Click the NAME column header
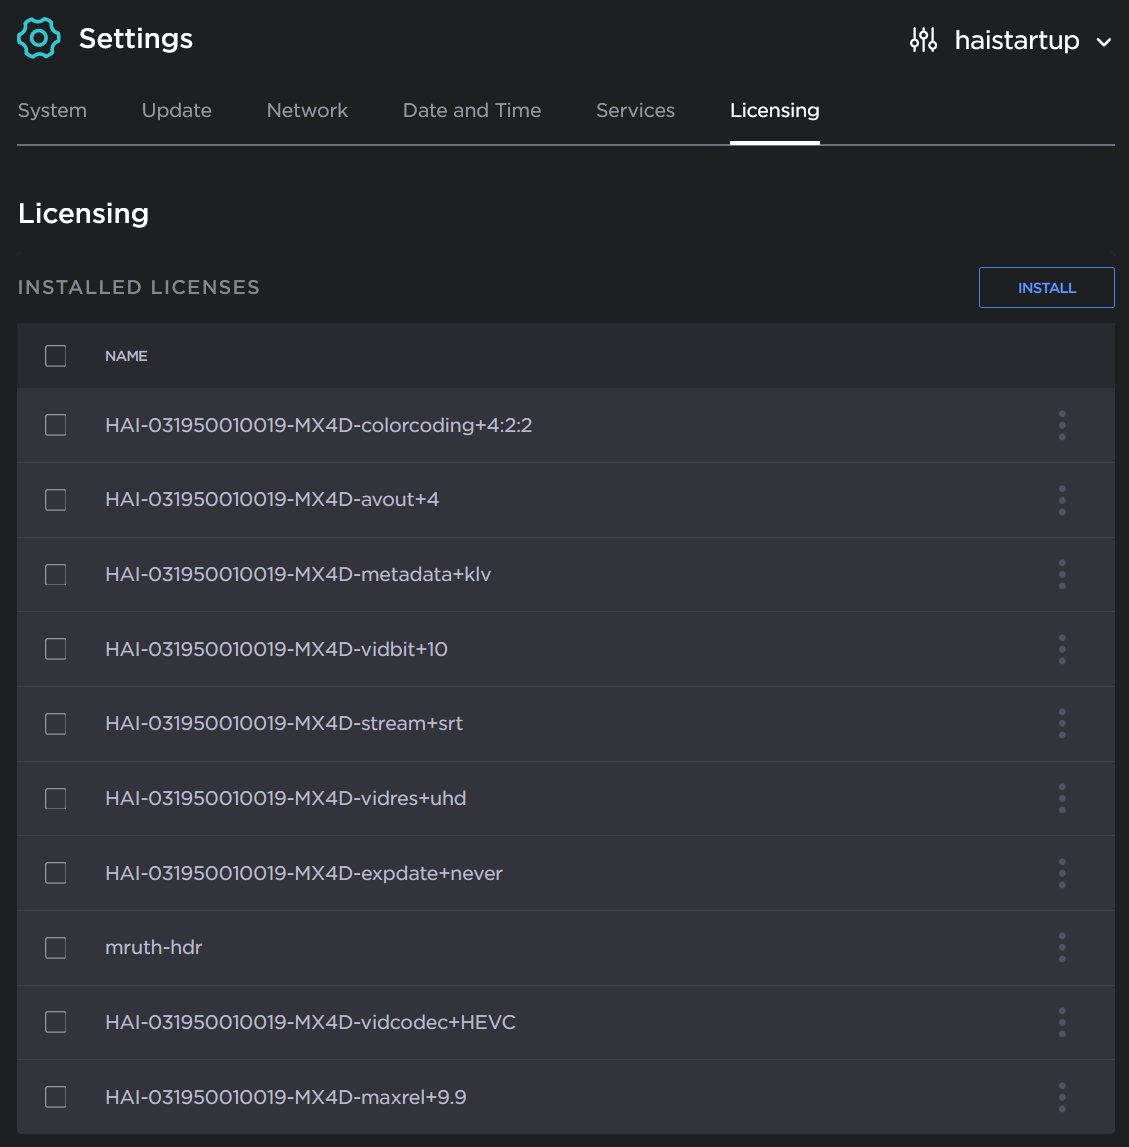This screenshot has height=1147, width=1129. click(x=126, y=356)
